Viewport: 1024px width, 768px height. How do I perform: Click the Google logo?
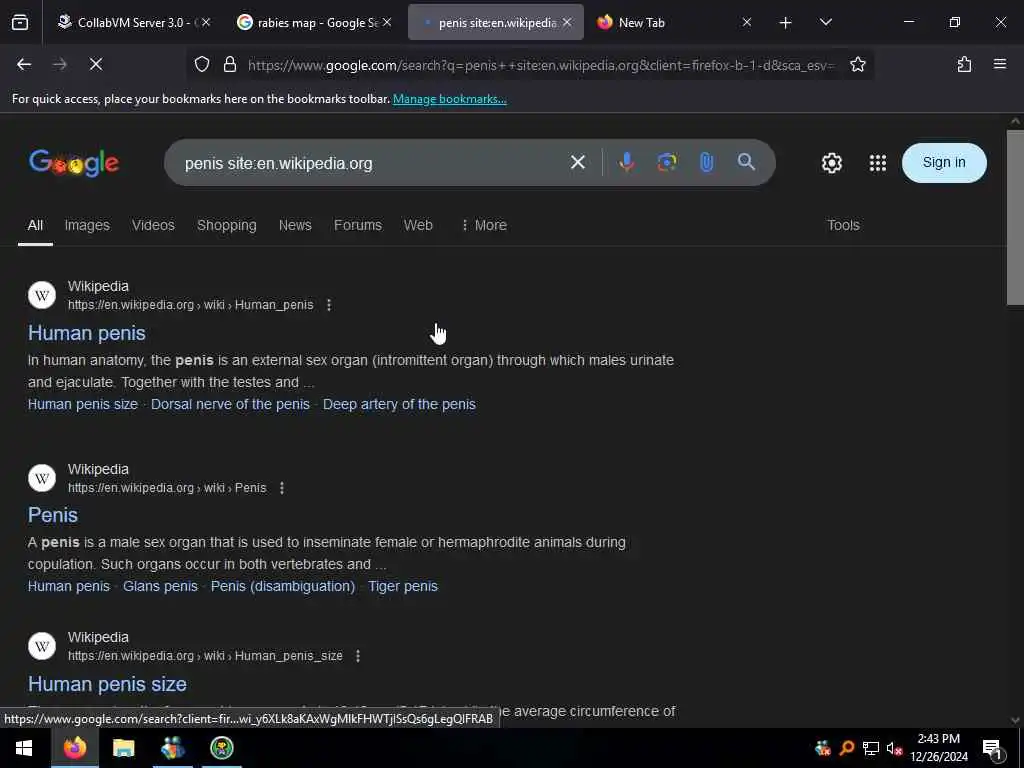(74, 163)
